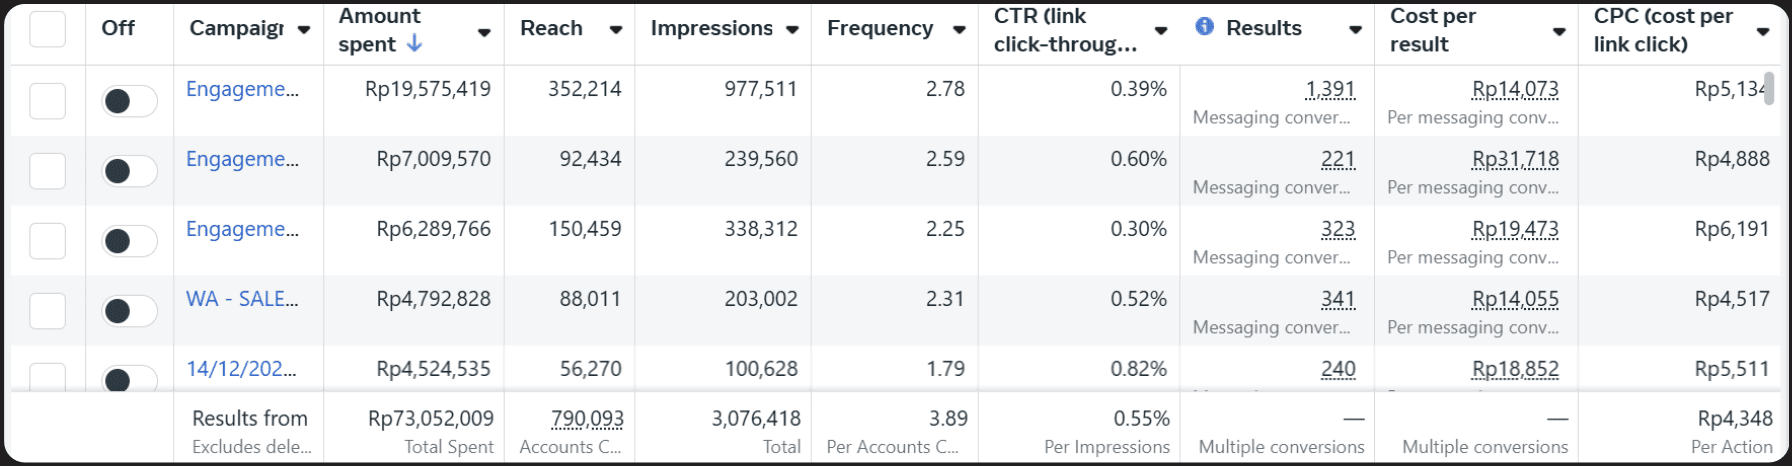This screenshot has width=1792, height=466.
Task: Click the vertical scrollbar thumb
Action: (x=1768, y=88)
